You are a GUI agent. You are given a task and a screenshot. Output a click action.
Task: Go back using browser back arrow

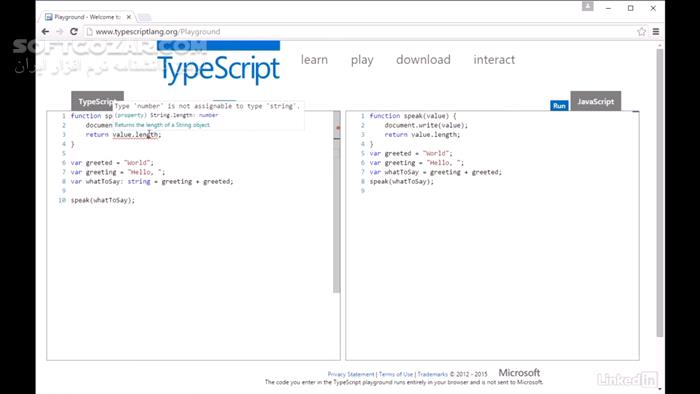click(x=45, y=32)
